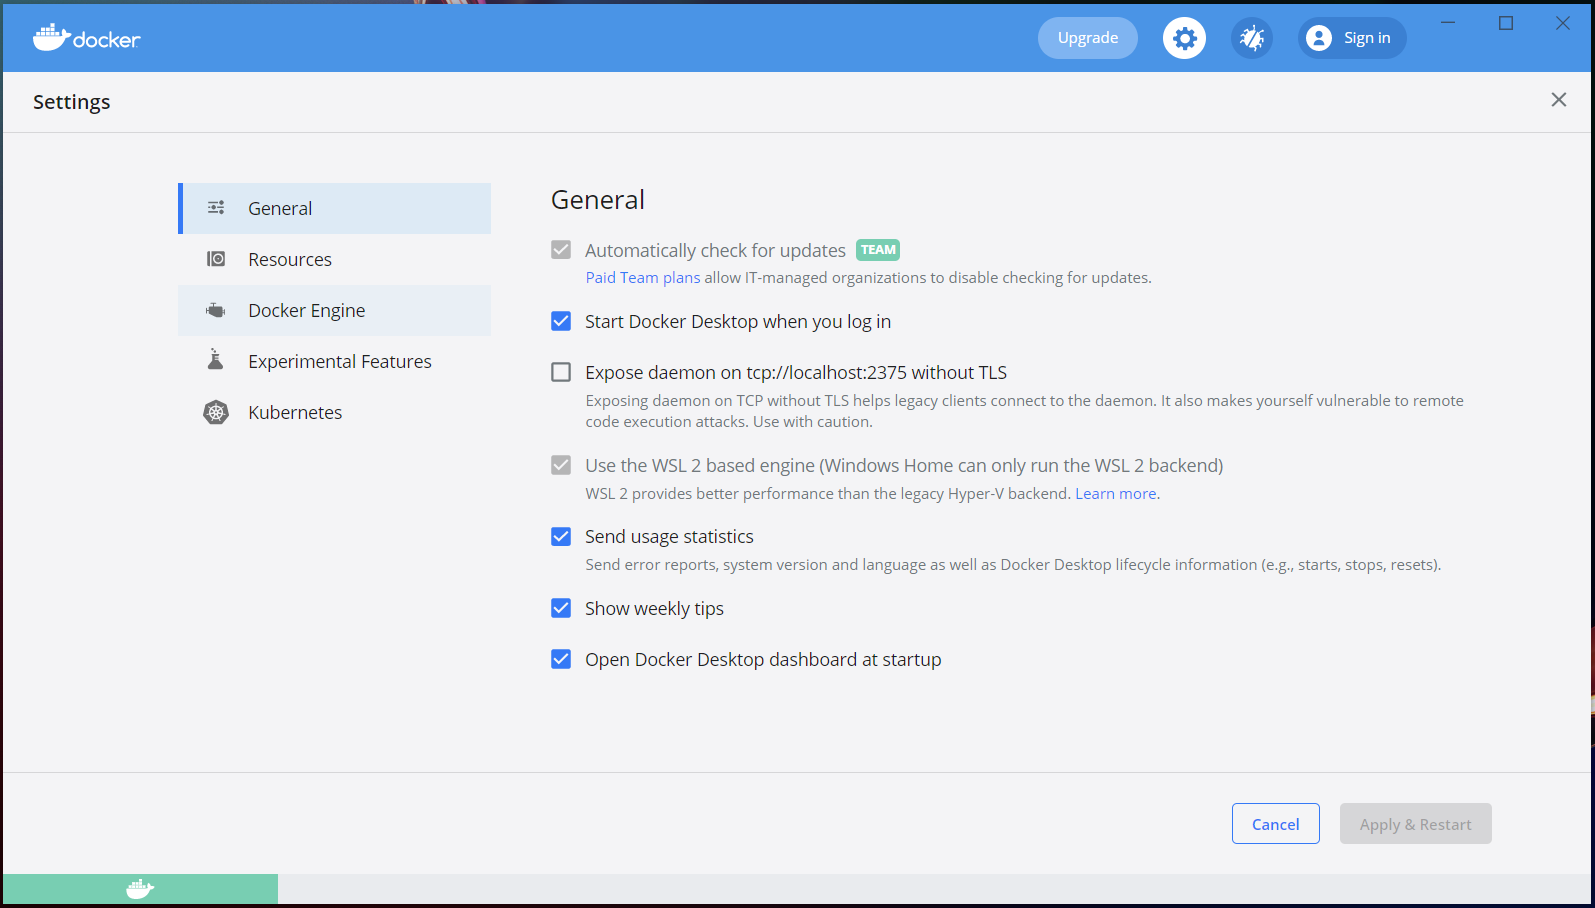Open settings via the gear icon

(1184, 38)
